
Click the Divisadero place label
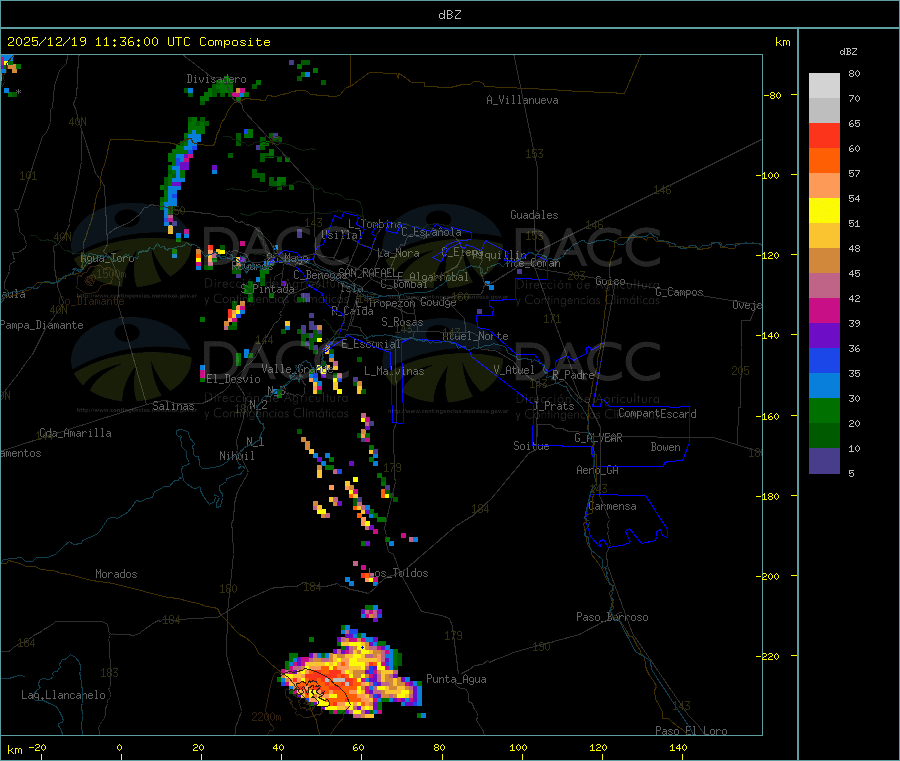click(x=216, y=79)
